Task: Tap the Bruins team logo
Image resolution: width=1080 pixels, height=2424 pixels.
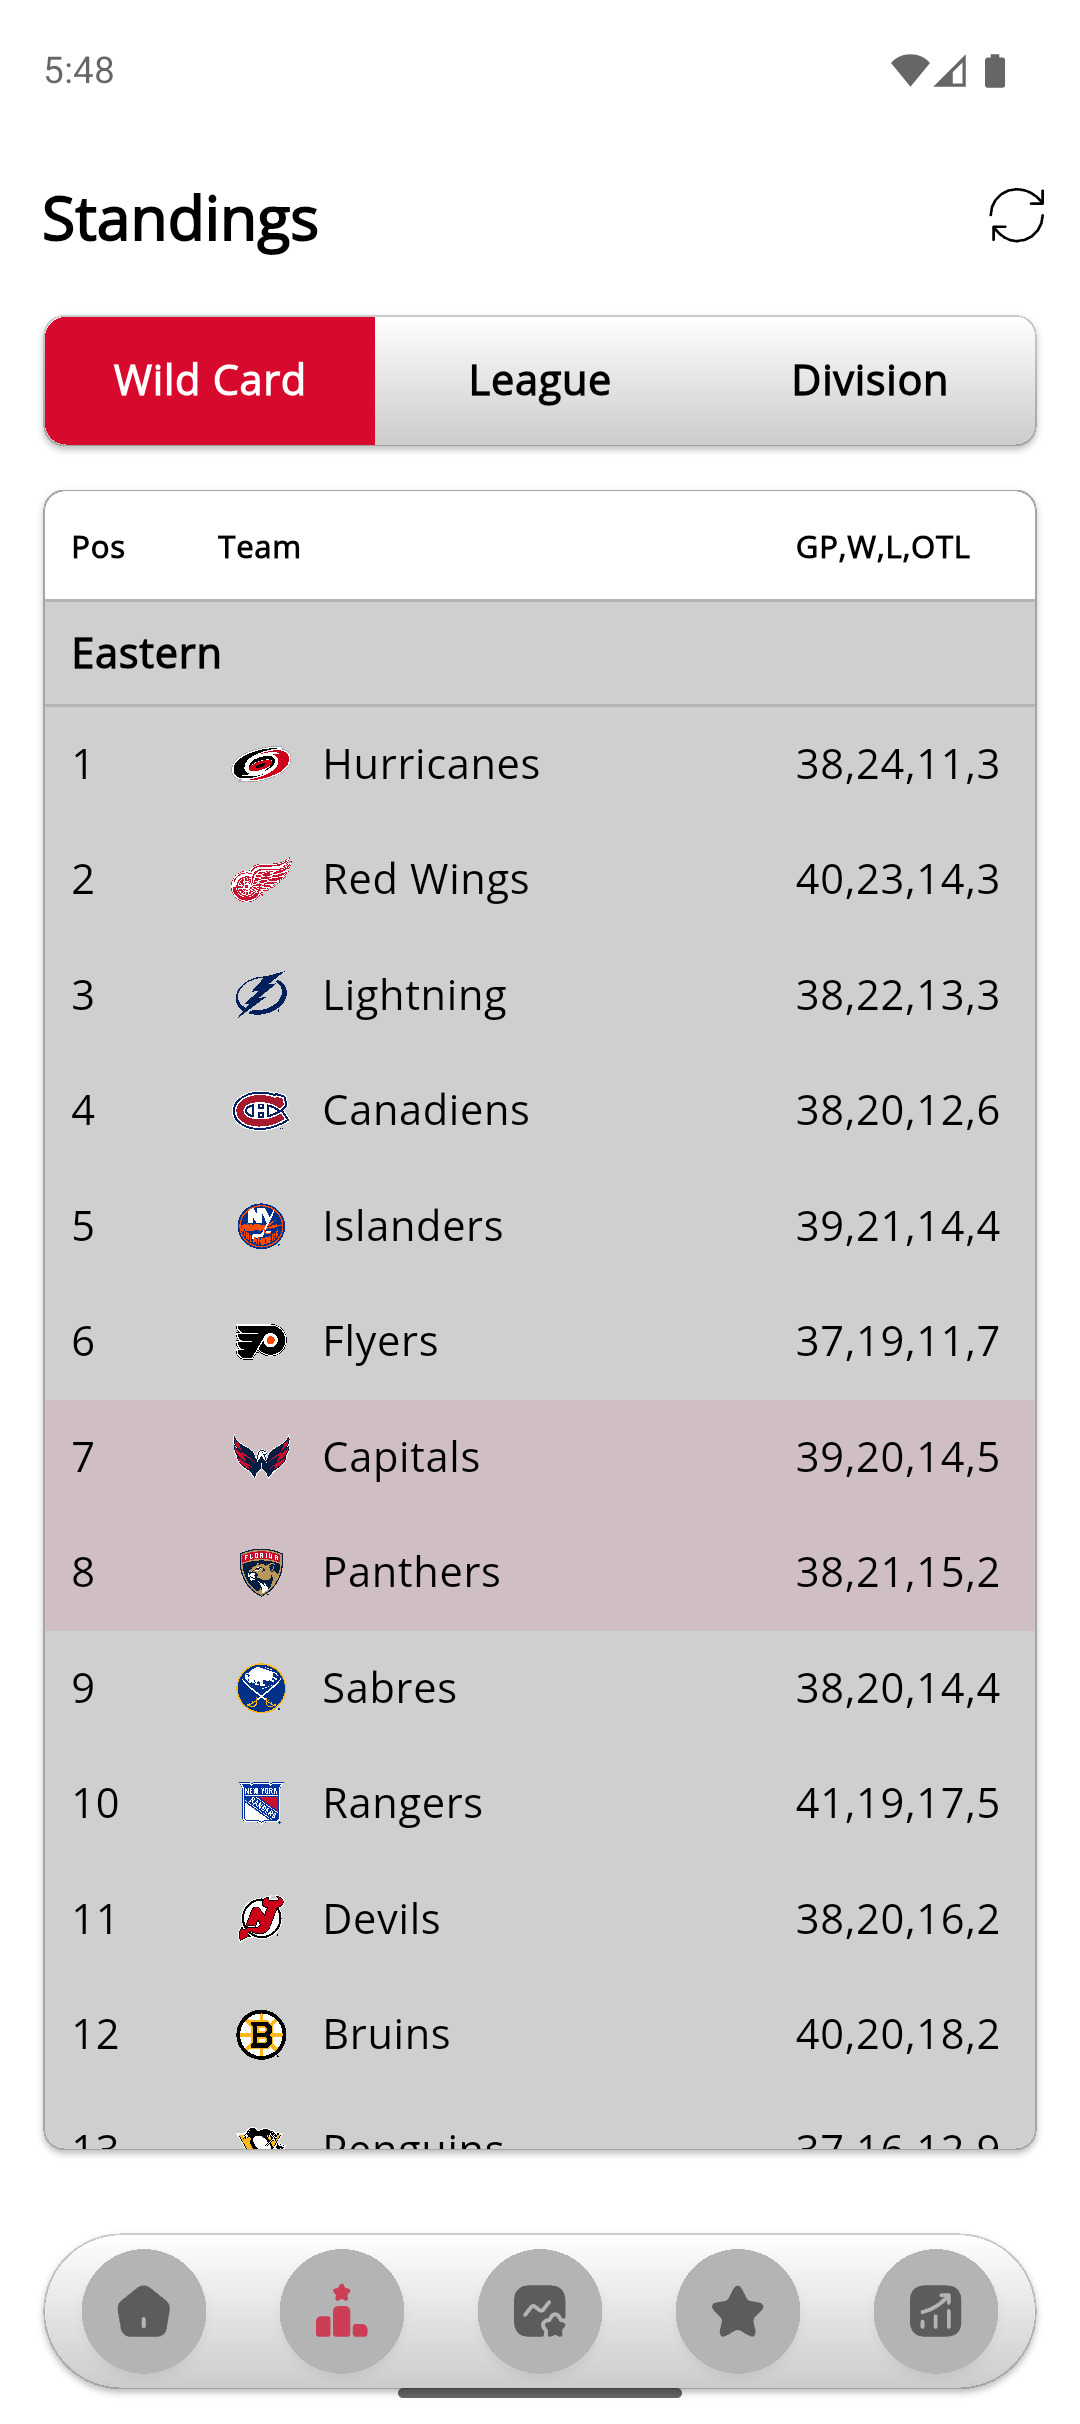Action: point(261,2034)
